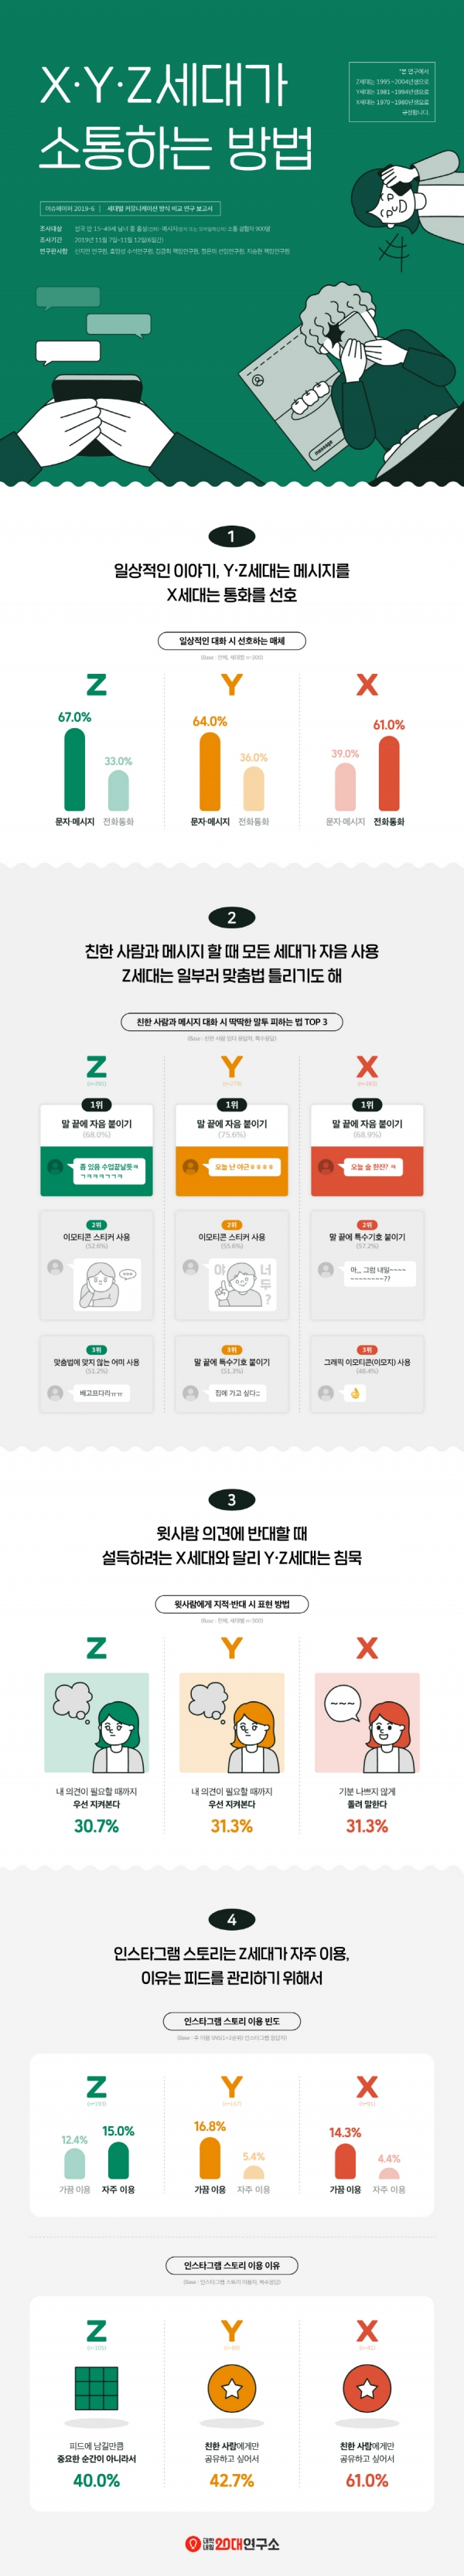
Task: Click the orange star icon under Y
Action: (232, 2389)
